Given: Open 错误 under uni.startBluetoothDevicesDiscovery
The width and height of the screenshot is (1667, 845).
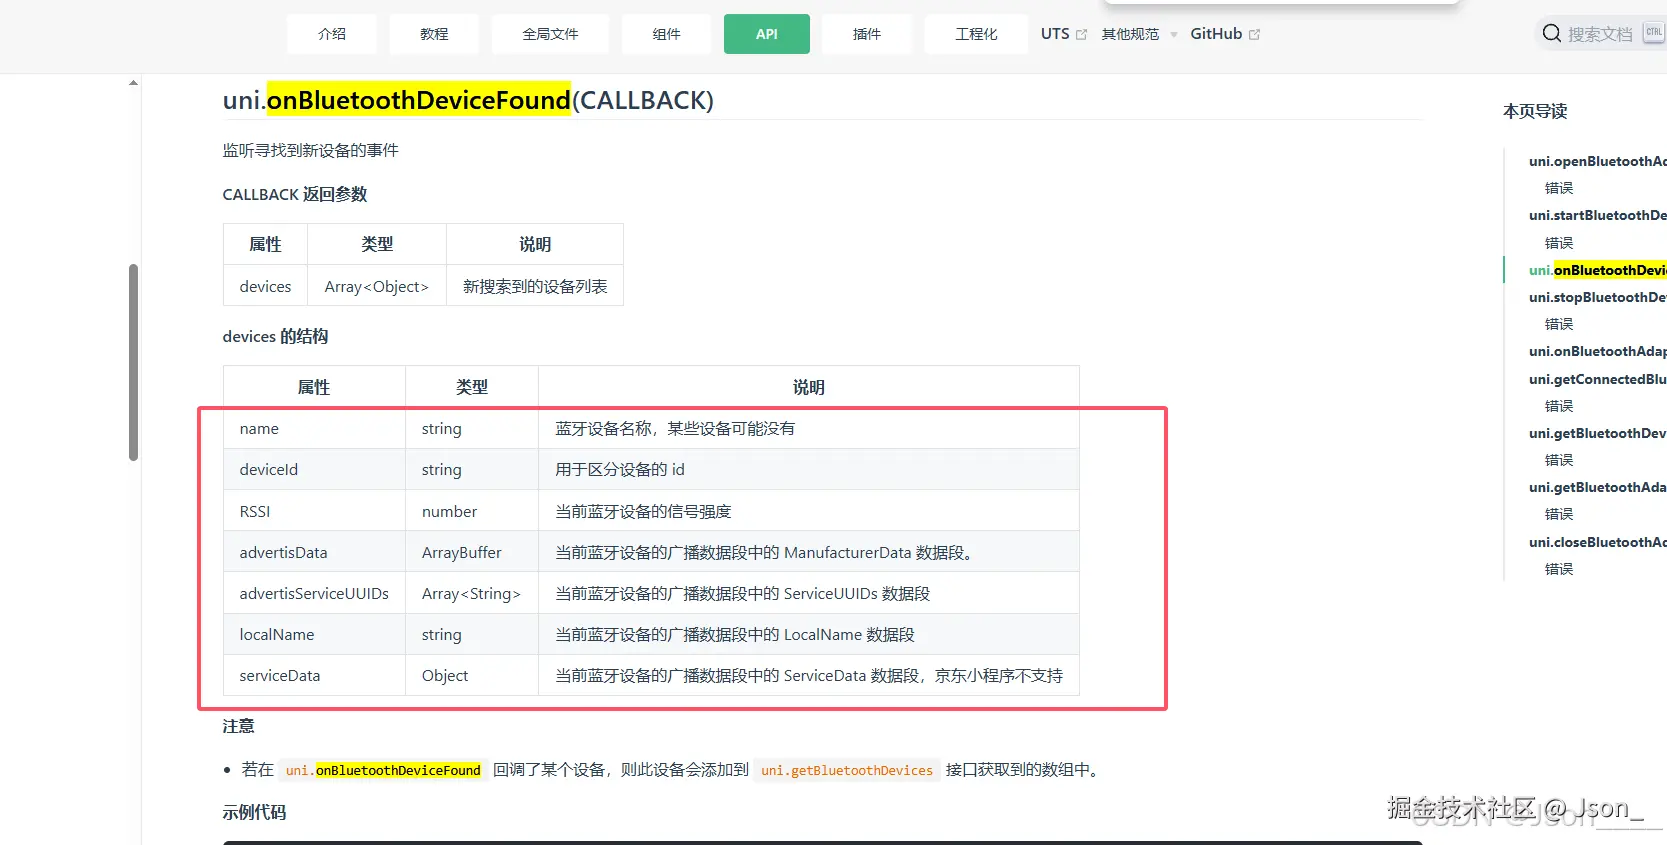Looking at the screenshot, I should (1559, 243).
